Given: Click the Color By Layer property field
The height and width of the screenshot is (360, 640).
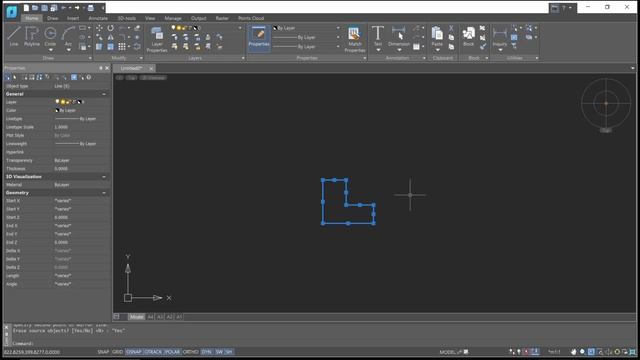Looking at the screenshot, I should (82, 110).
